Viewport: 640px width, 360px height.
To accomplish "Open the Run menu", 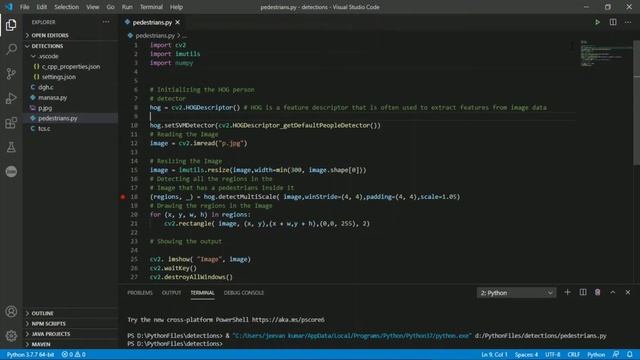I will pos(127,7).
